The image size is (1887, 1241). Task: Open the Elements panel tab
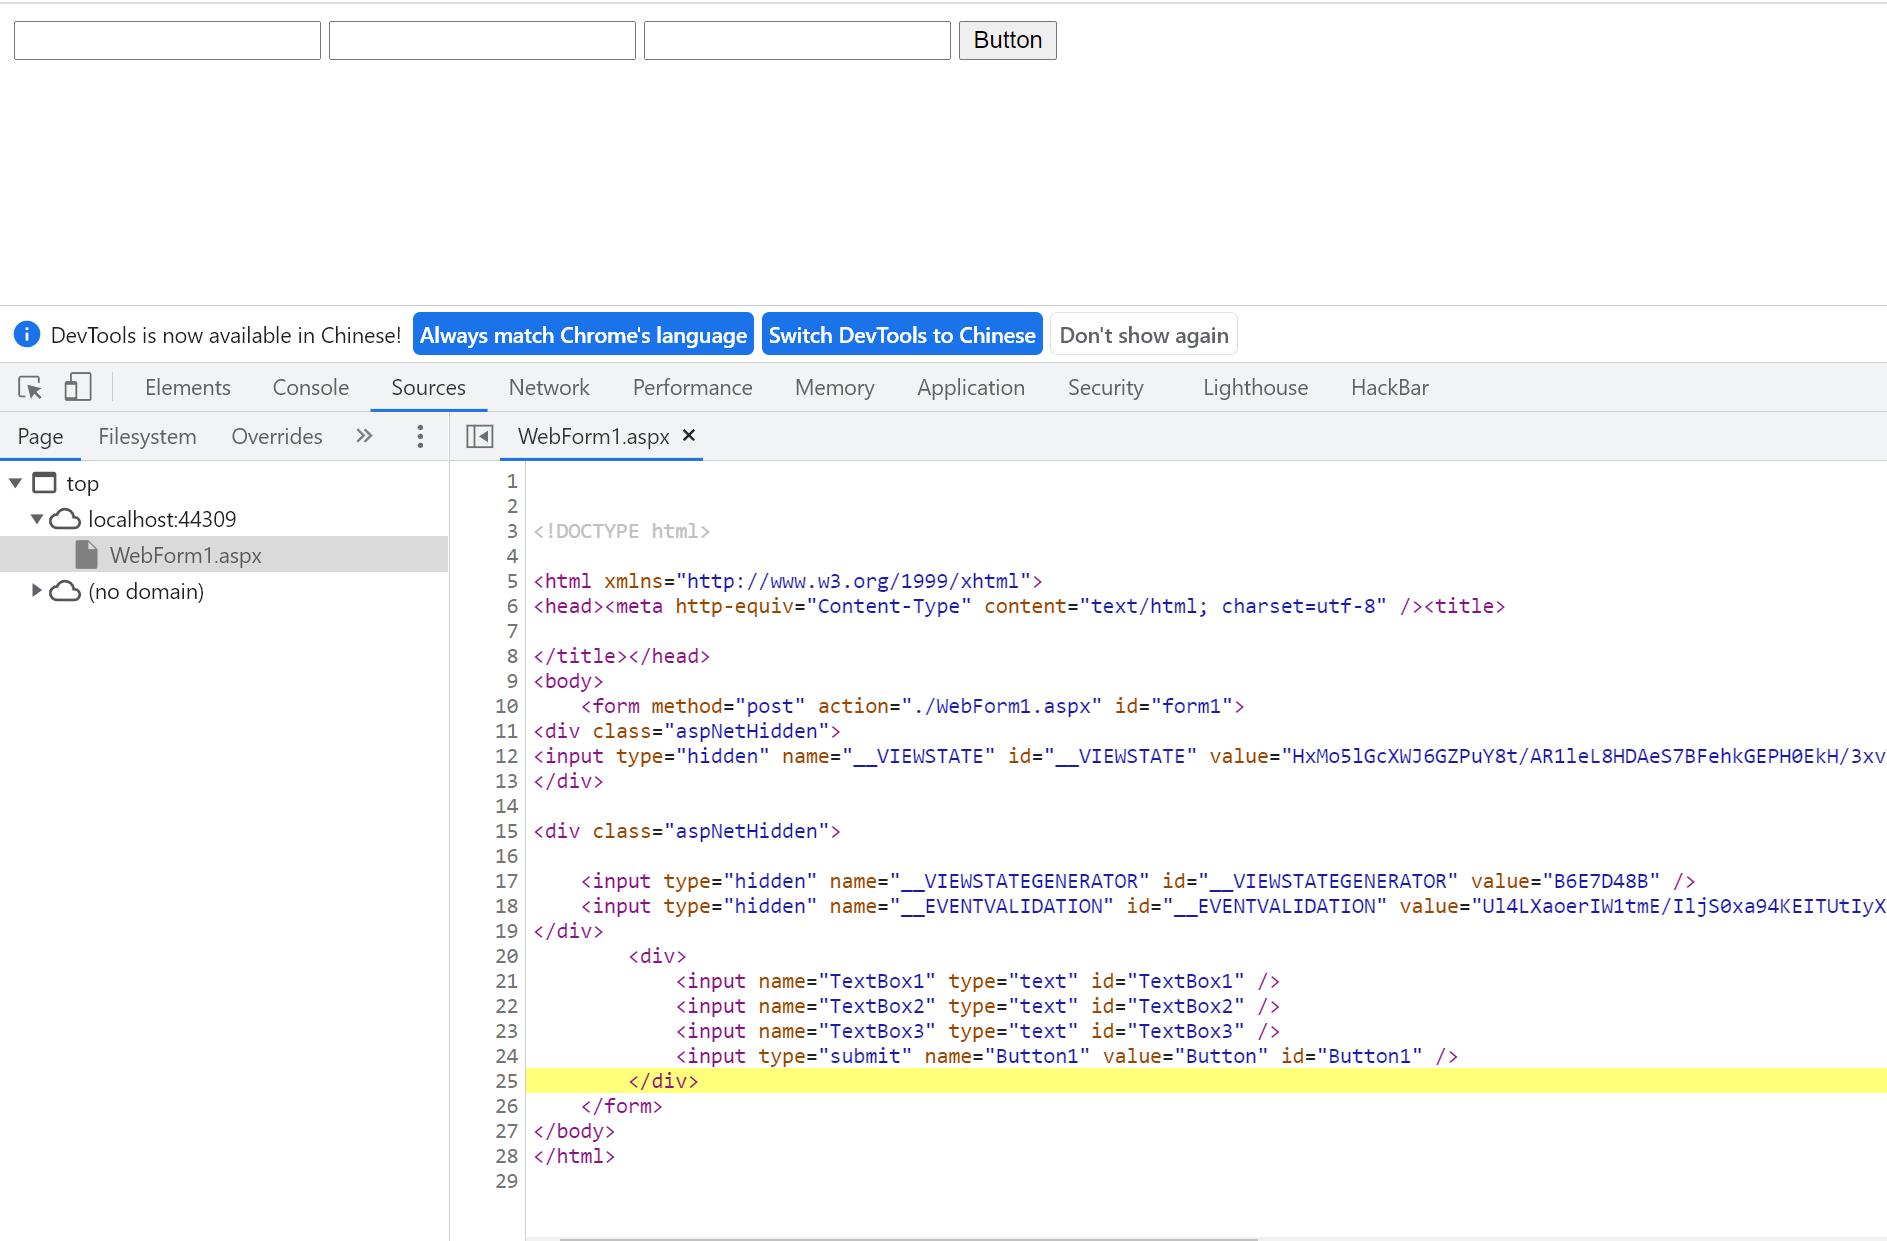click(x=188, y=387)
